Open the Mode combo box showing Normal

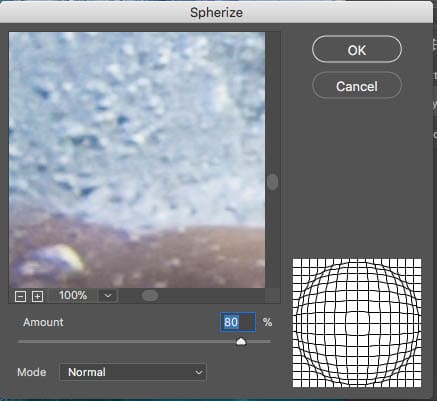click(x=133, y=372)
